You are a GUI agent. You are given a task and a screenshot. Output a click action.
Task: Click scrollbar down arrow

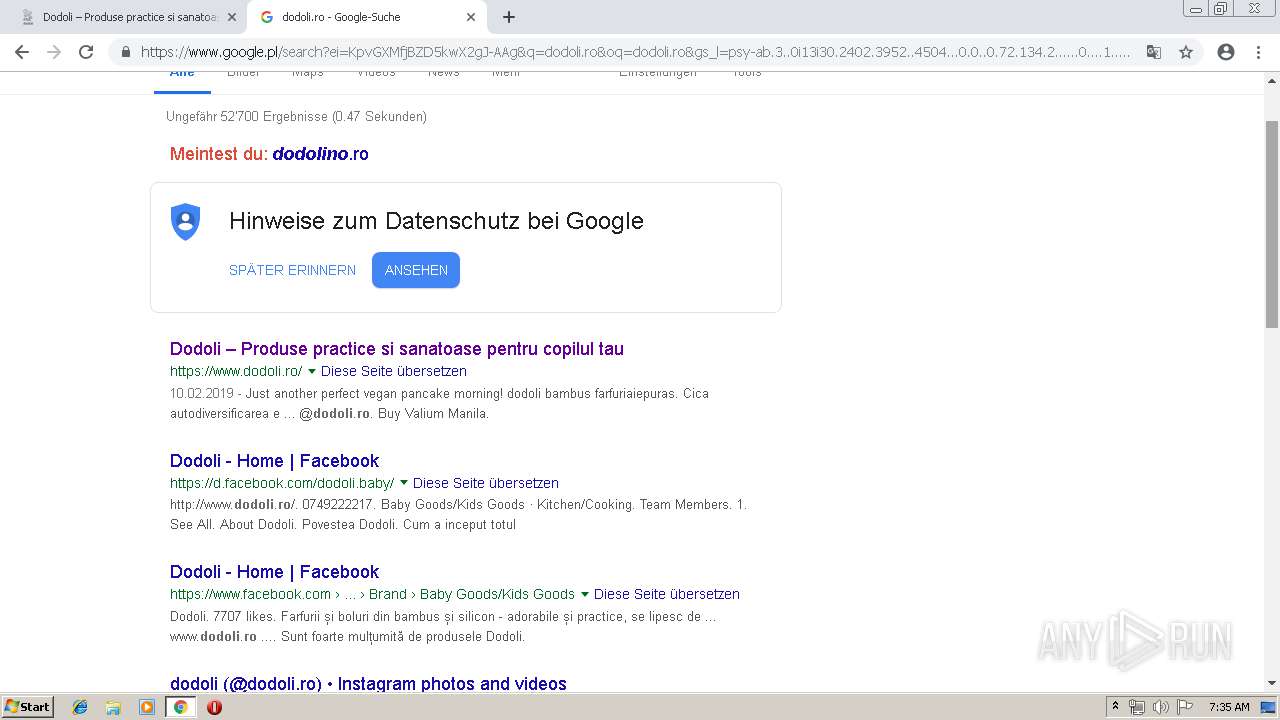click(1272, 684)
